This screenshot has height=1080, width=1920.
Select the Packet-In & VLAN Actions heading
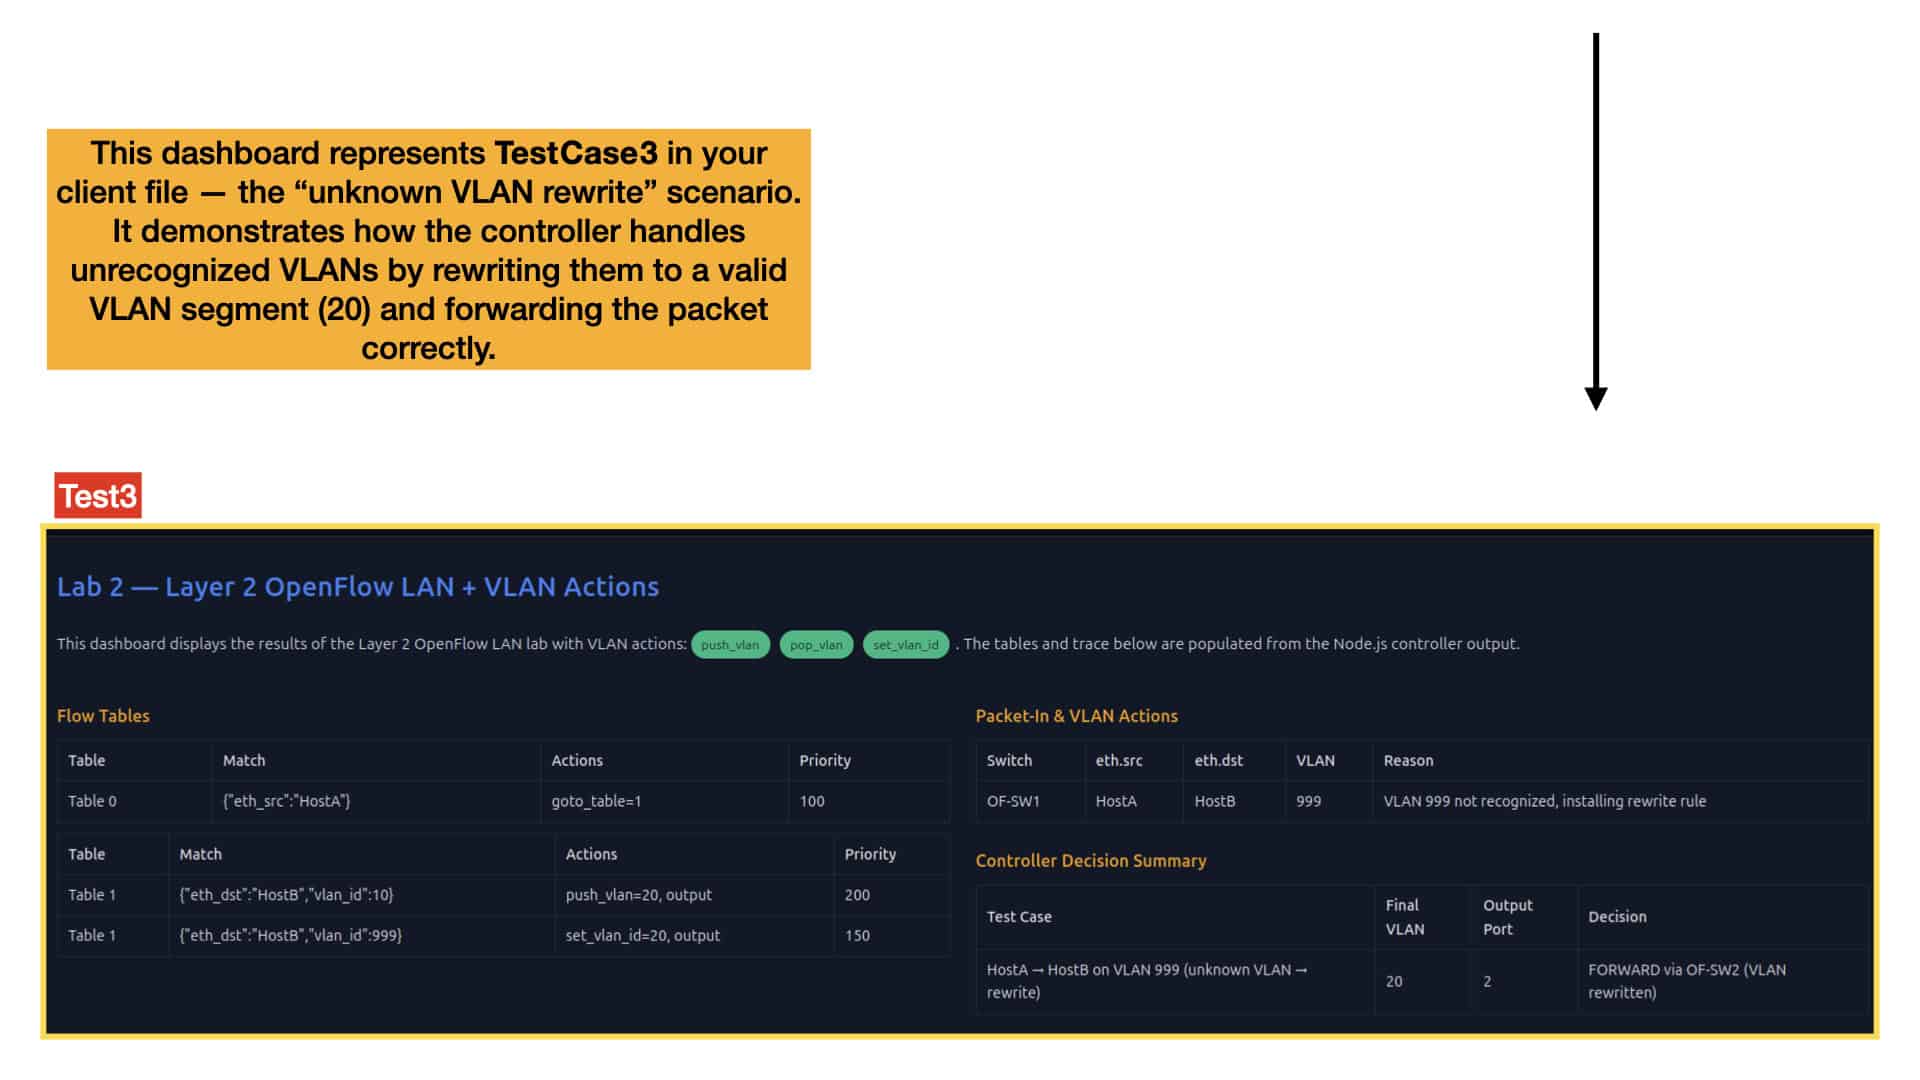pyautogui.click(x=1076, y=716)
